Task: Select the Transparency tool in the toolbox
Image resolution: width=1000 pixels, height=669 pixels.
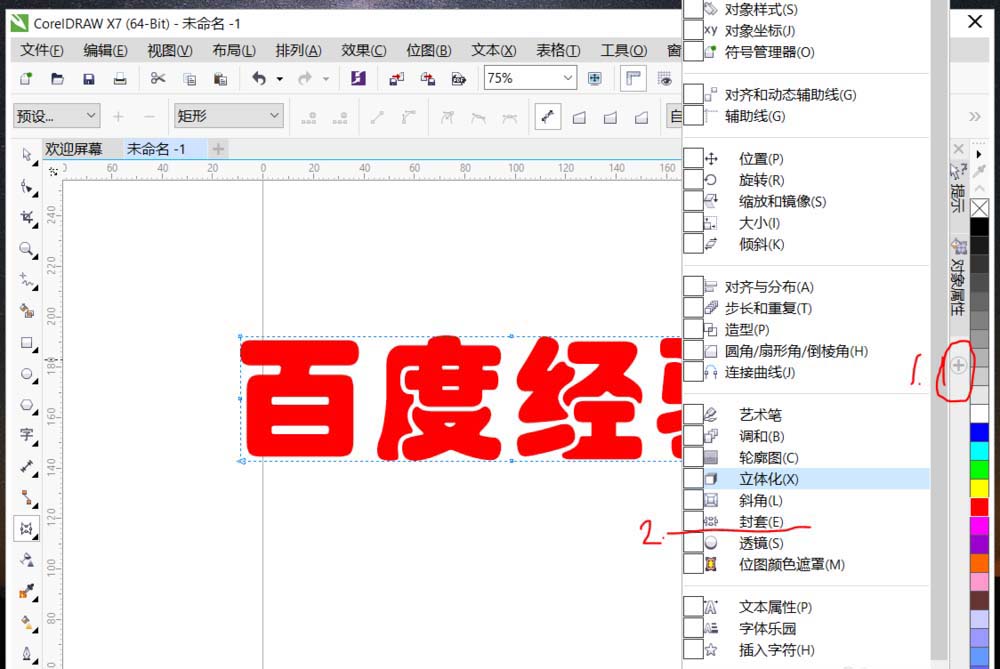Action: pos(27,560)
